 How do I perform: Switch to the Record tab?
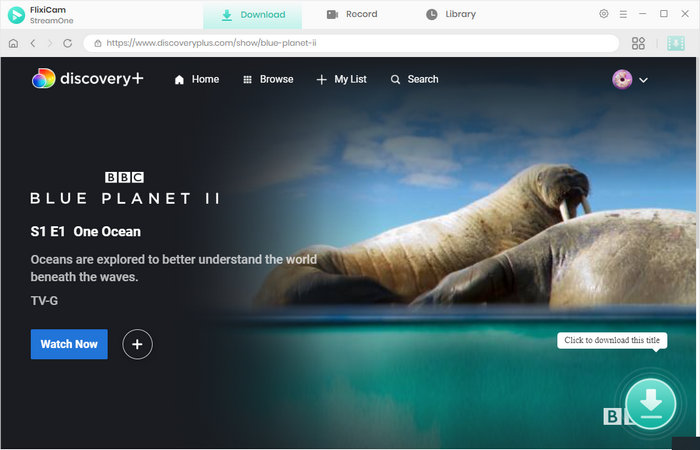(x=352, y=14)
